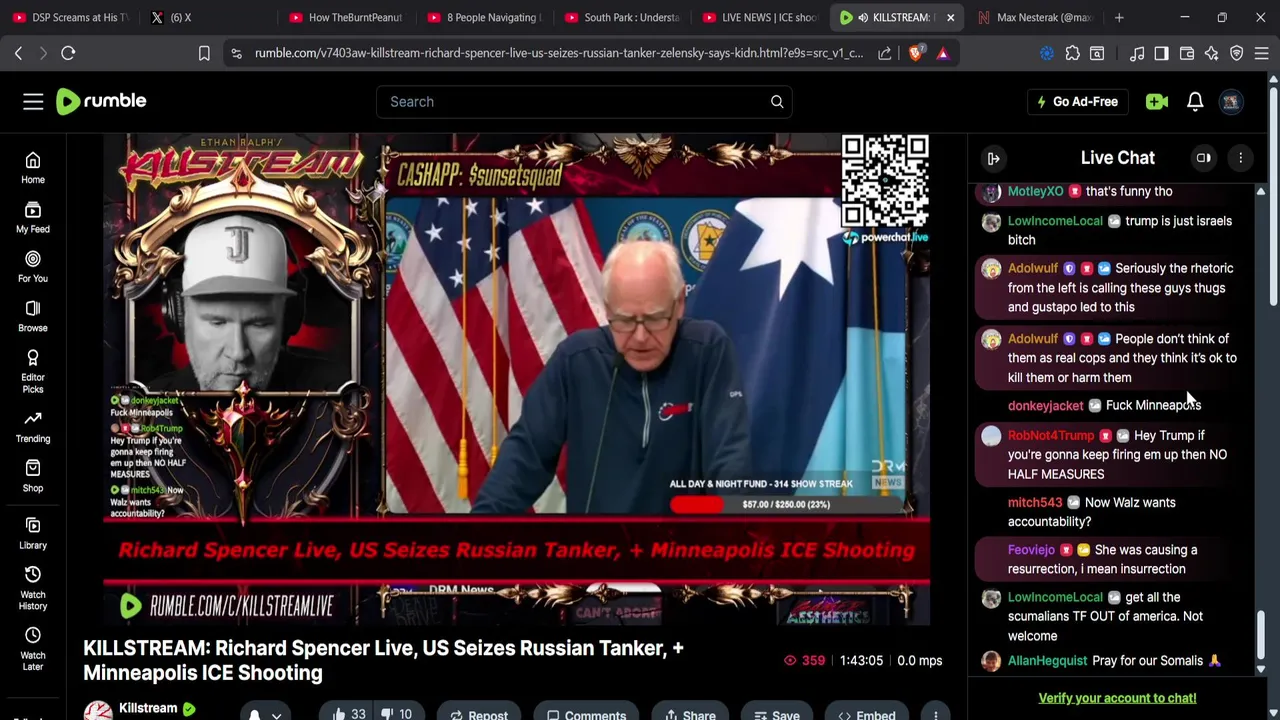Open Browse in the sidebar
Image resolution: width=1280 pixels, height=720 pixels.
tap(33, 316)
